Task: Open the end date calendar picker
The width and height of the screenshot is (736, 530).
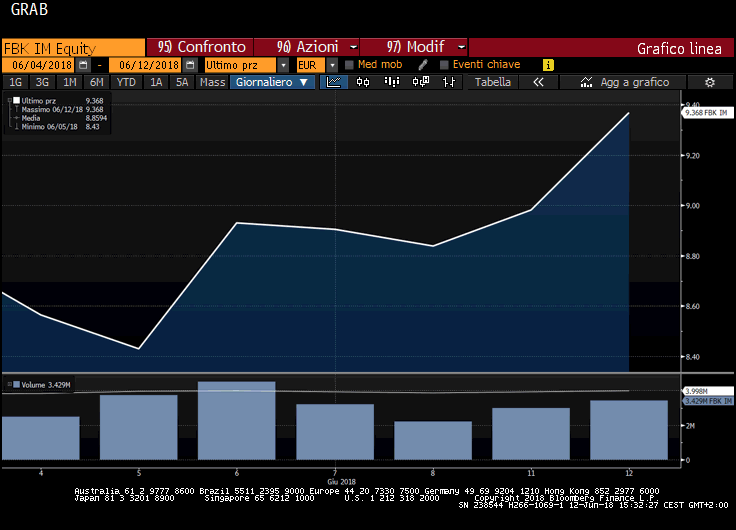Action: (x=190, y=65)
